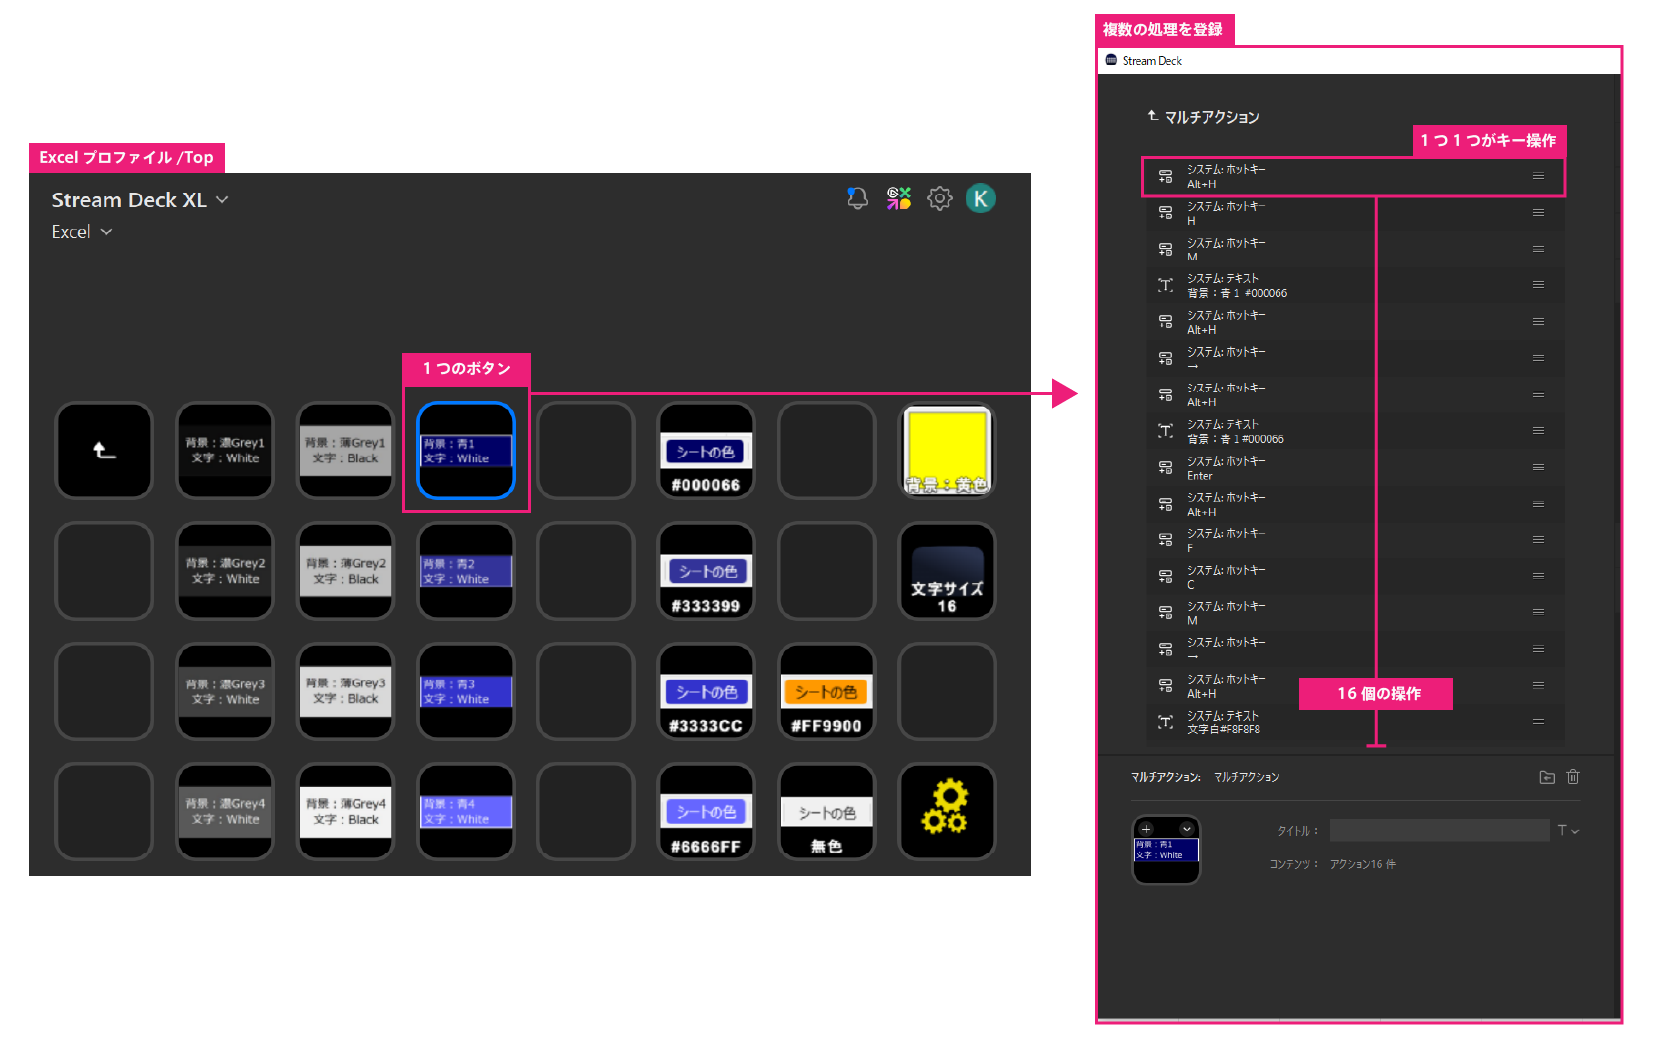1680x1050 pixels.
Task: Click the notification bell icon
Action: tap(857, 199)
